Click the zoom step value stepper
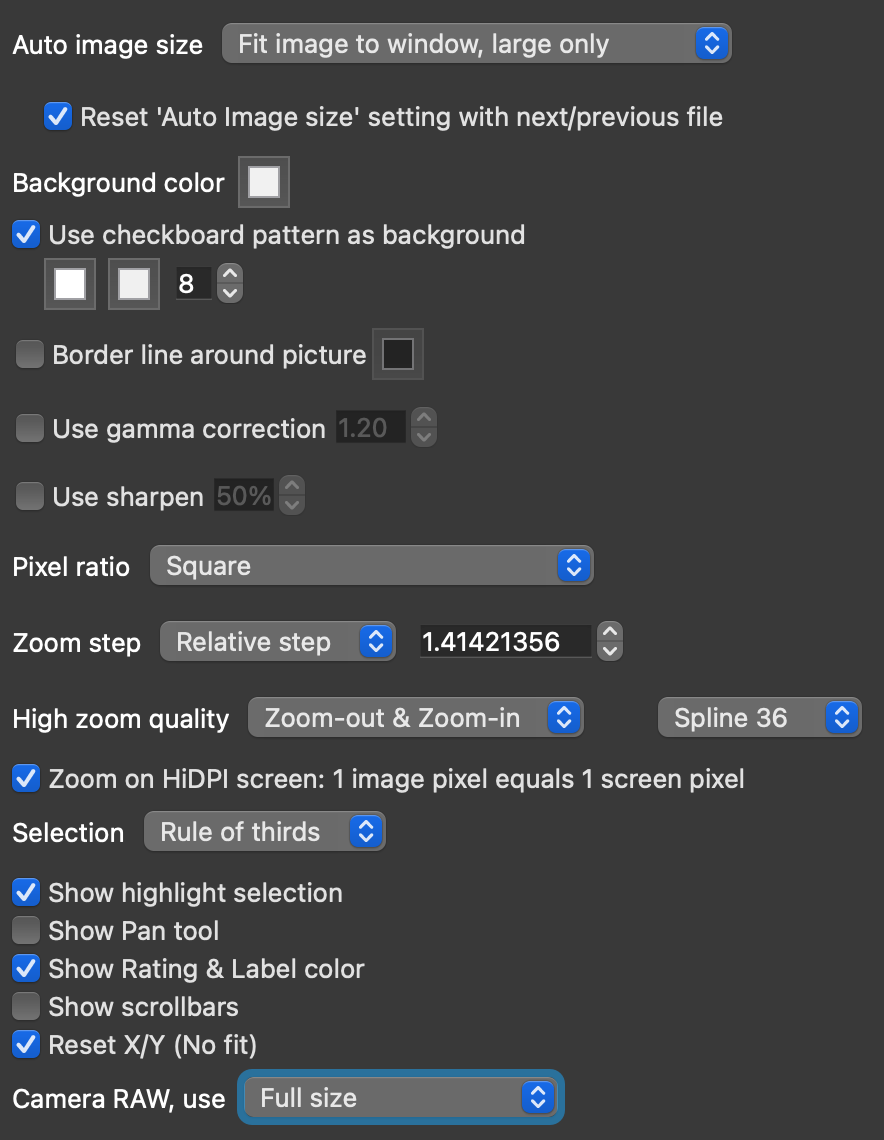Screen dimensions: 884x1140 610,642
